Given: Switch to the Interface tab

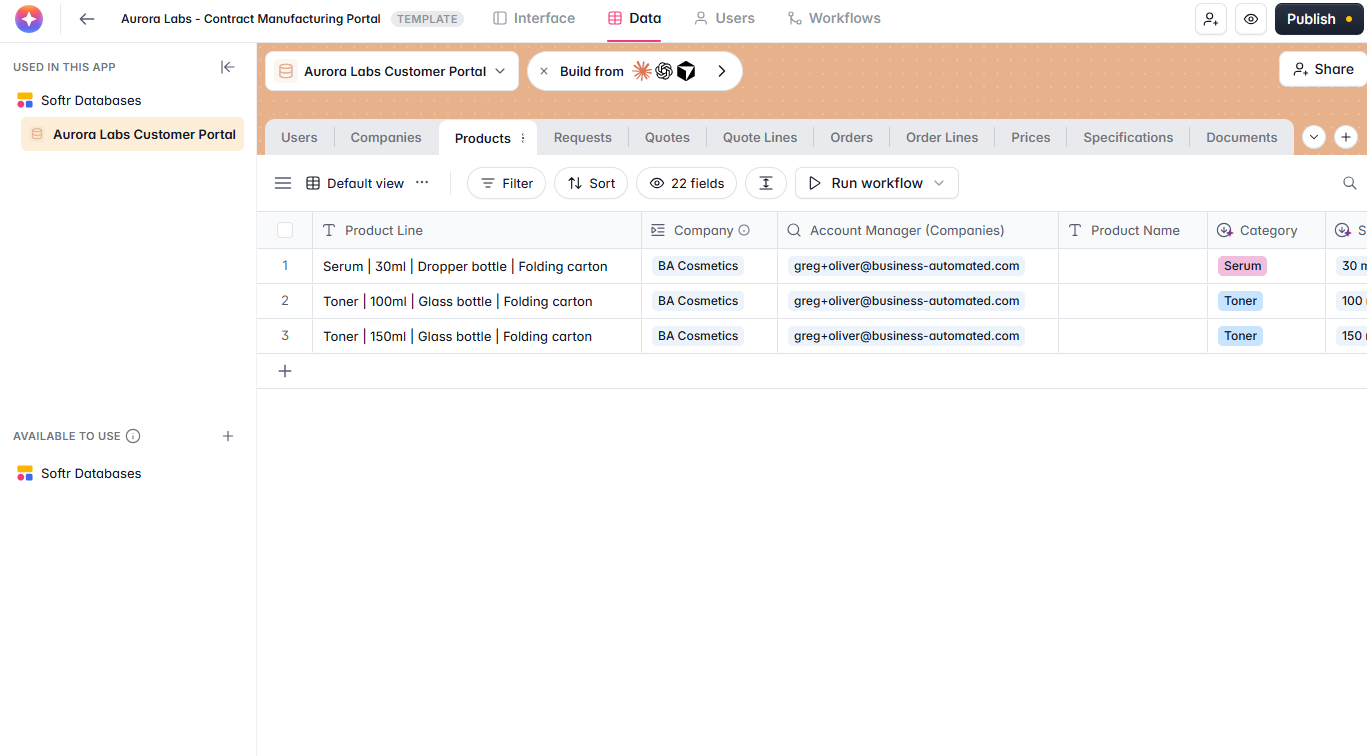Looking at the screenshot, I should 534,18.
